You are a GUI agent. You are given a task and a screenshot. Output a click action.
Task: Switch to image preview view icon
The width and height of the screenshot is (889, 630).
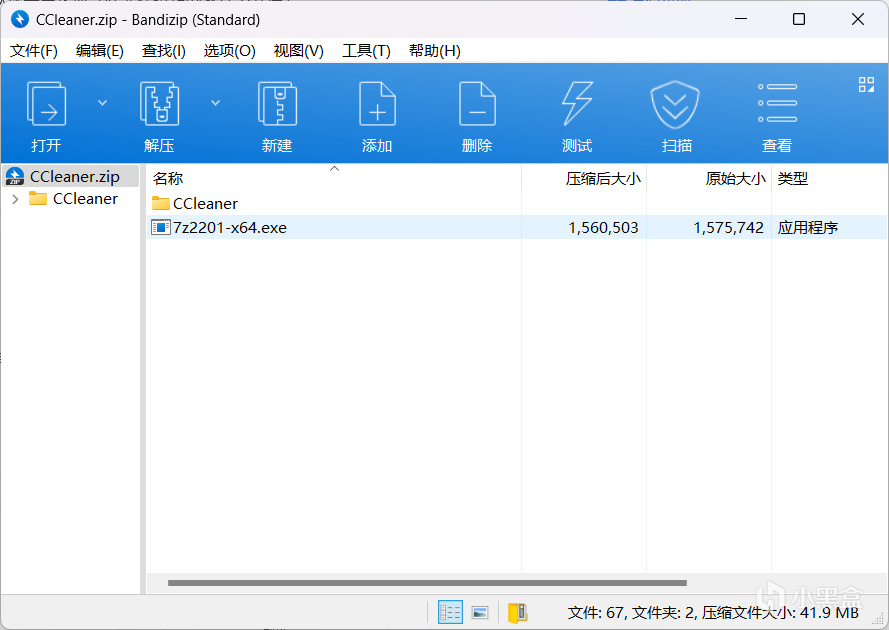(480, 612)
